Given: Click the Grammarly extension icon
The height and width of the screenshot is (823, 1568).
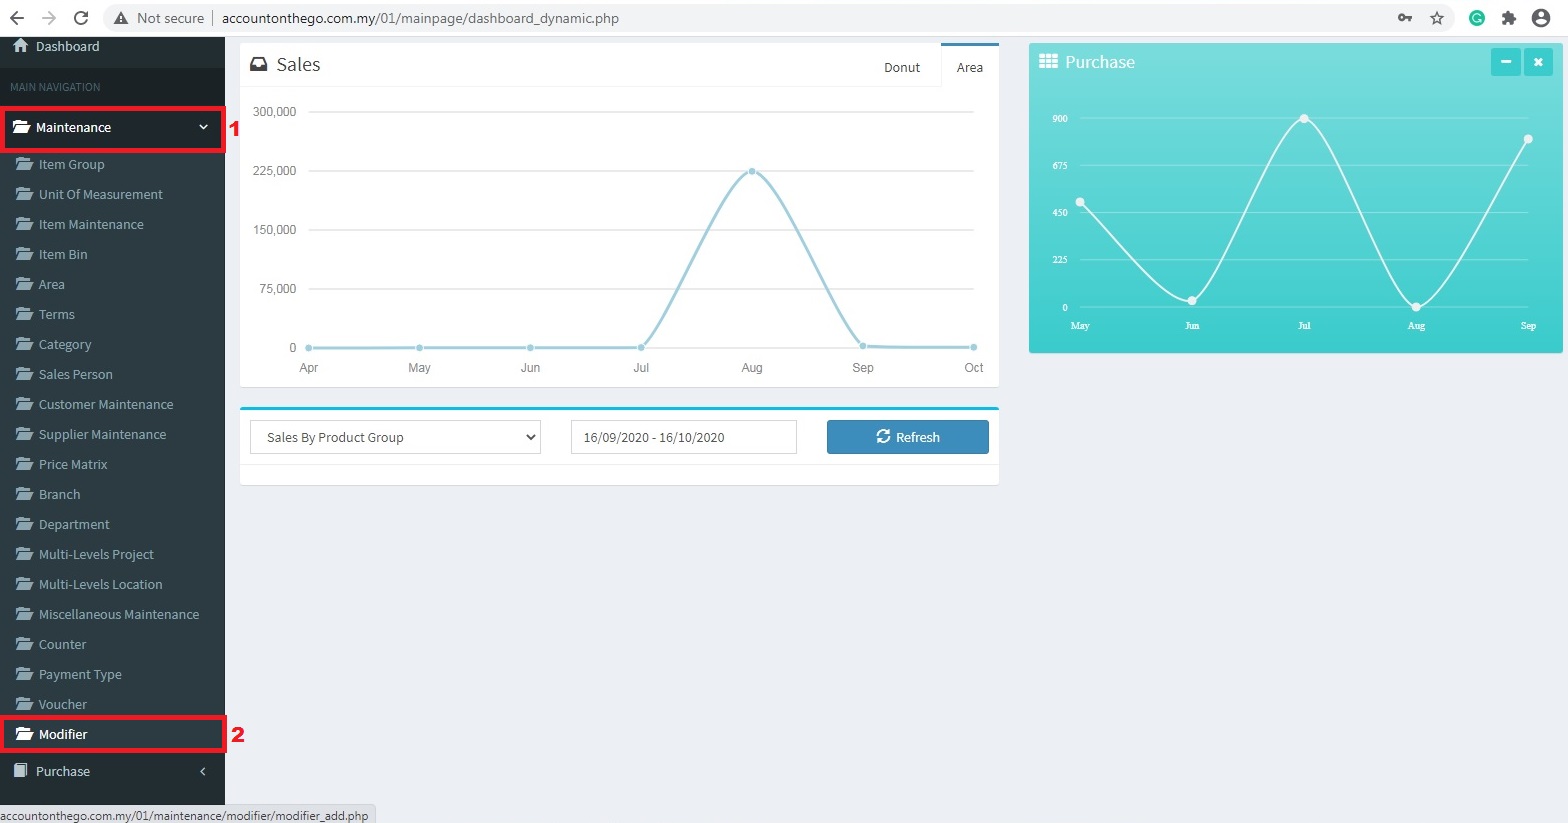Looking at the screenshot, I should [1477, 18].
